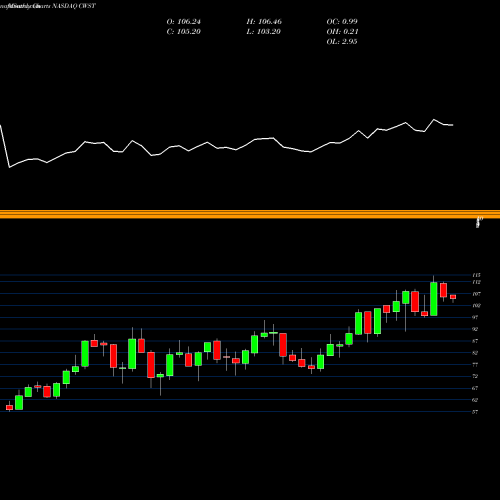The width and height of the screenshot is (500, 500).
Task: Click the 'O: 106.24' open value
Action: point(184,22)
